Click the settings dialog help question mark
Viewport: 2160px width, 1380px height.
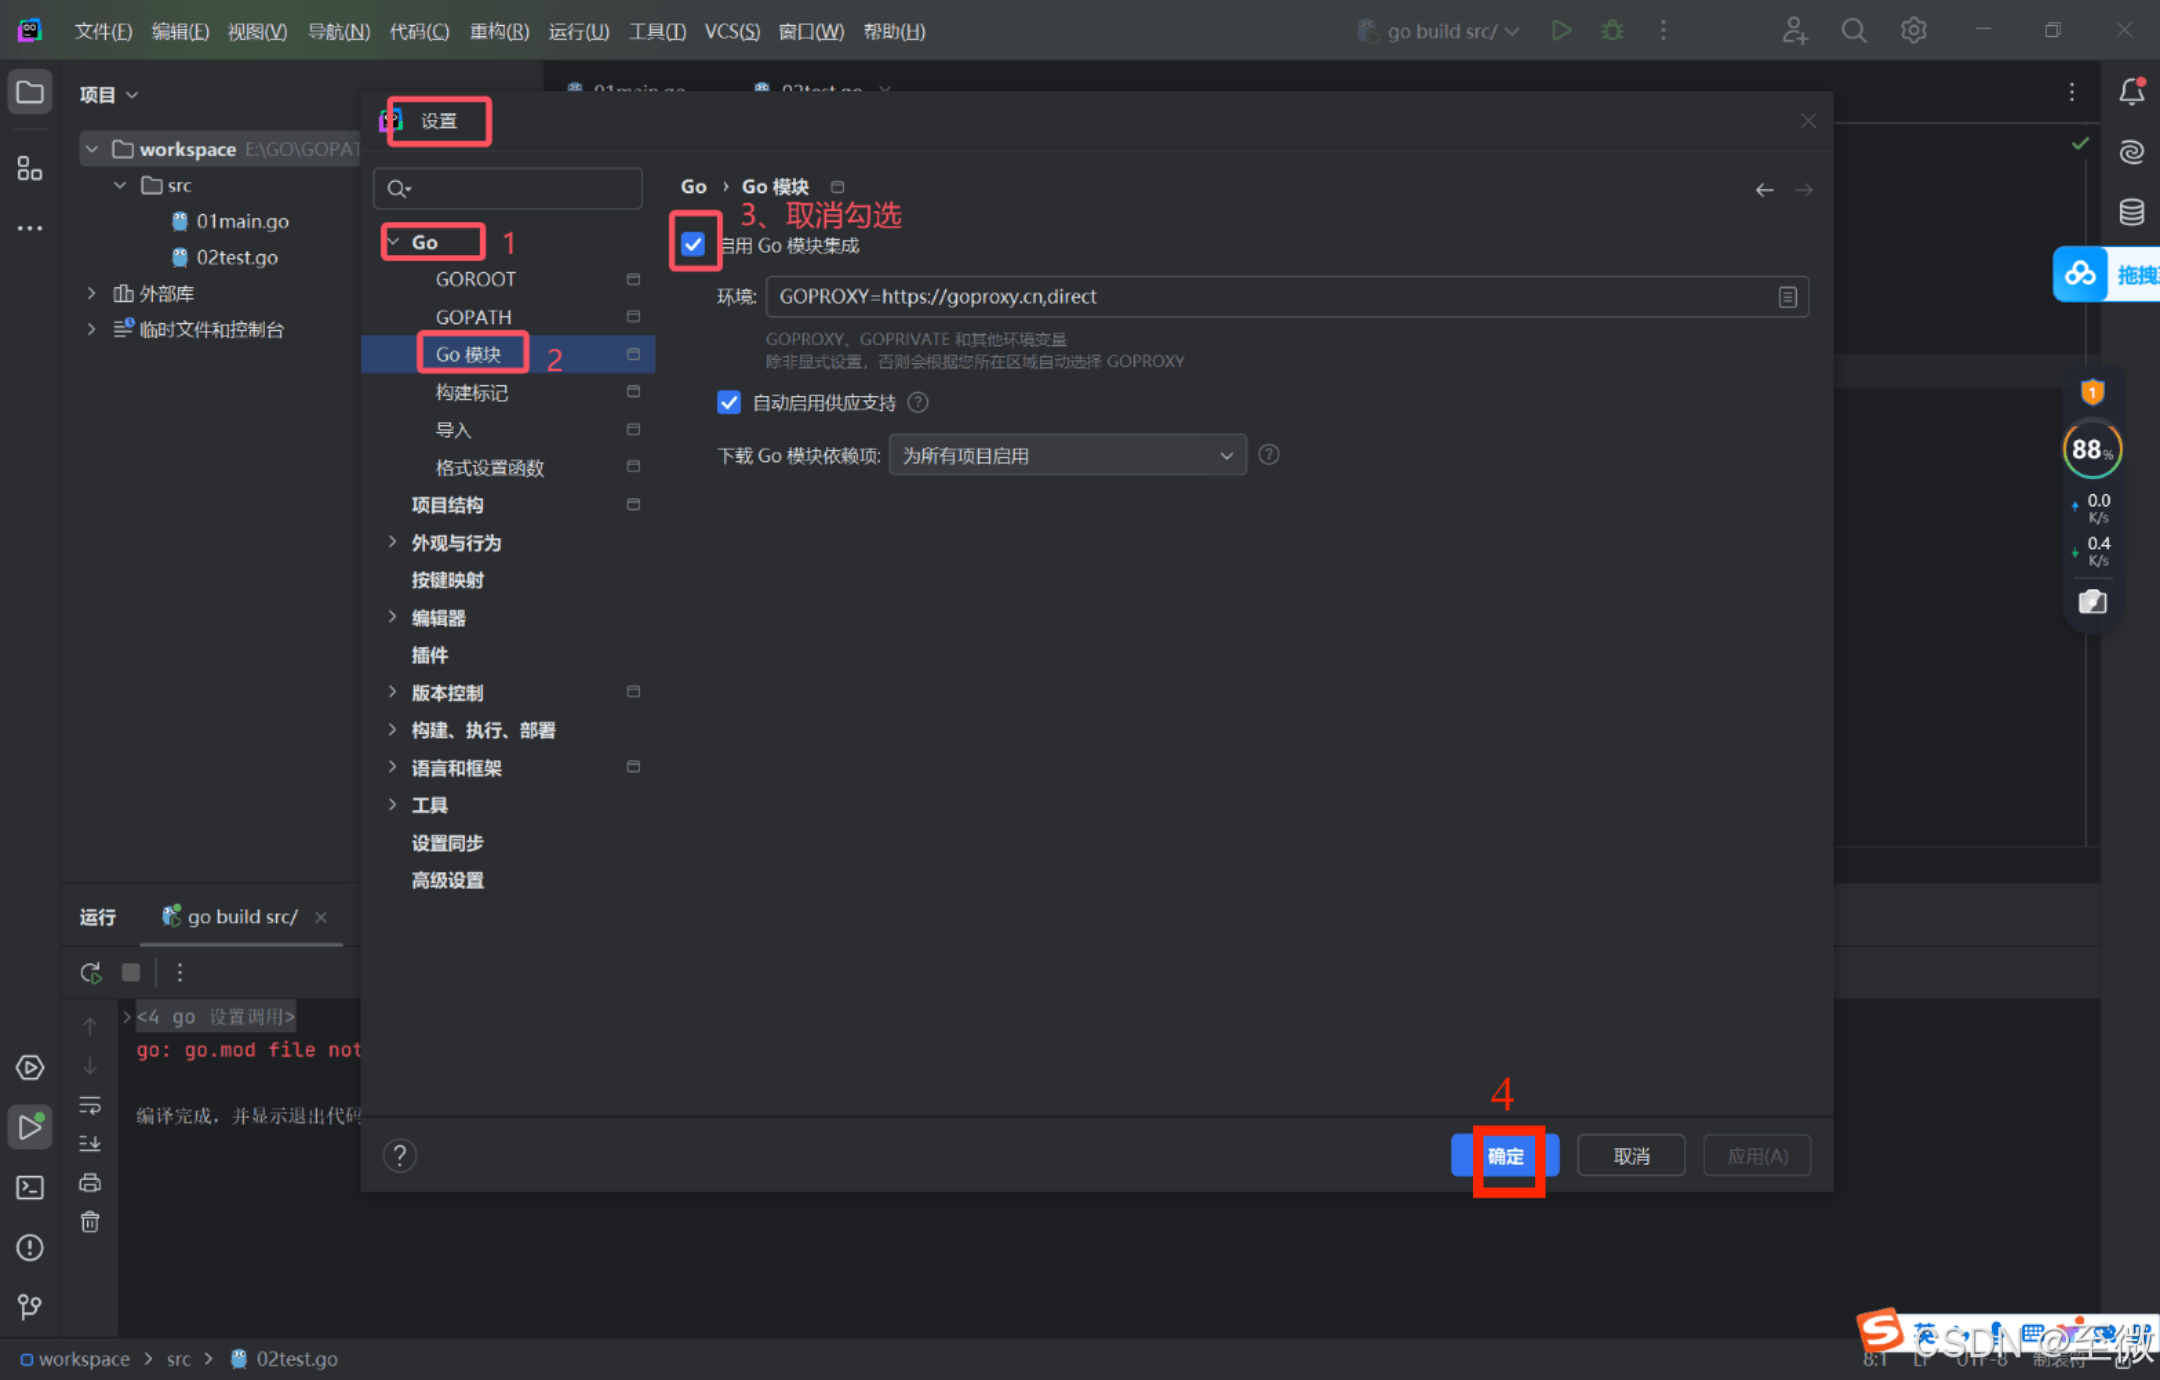tap(400, 1156)
